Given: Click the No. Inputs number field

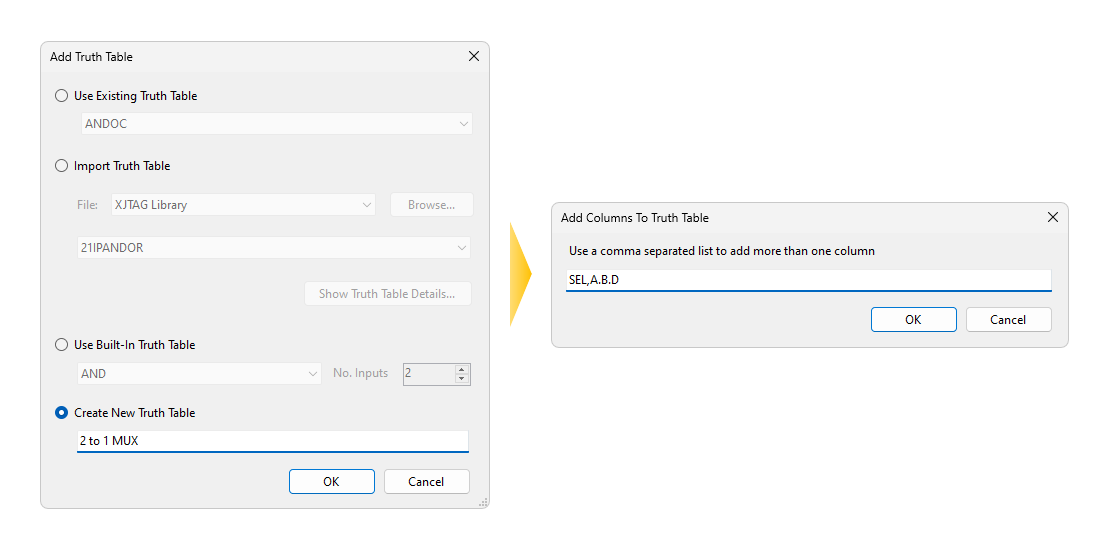Looking at the screenshot, I should (x=427, y=374).
